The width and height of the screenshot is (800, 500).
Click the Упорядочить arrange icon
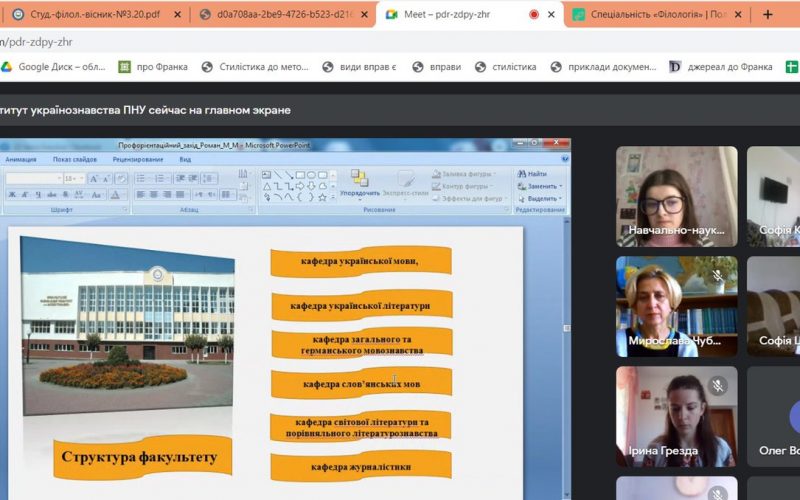click(359, 182)
